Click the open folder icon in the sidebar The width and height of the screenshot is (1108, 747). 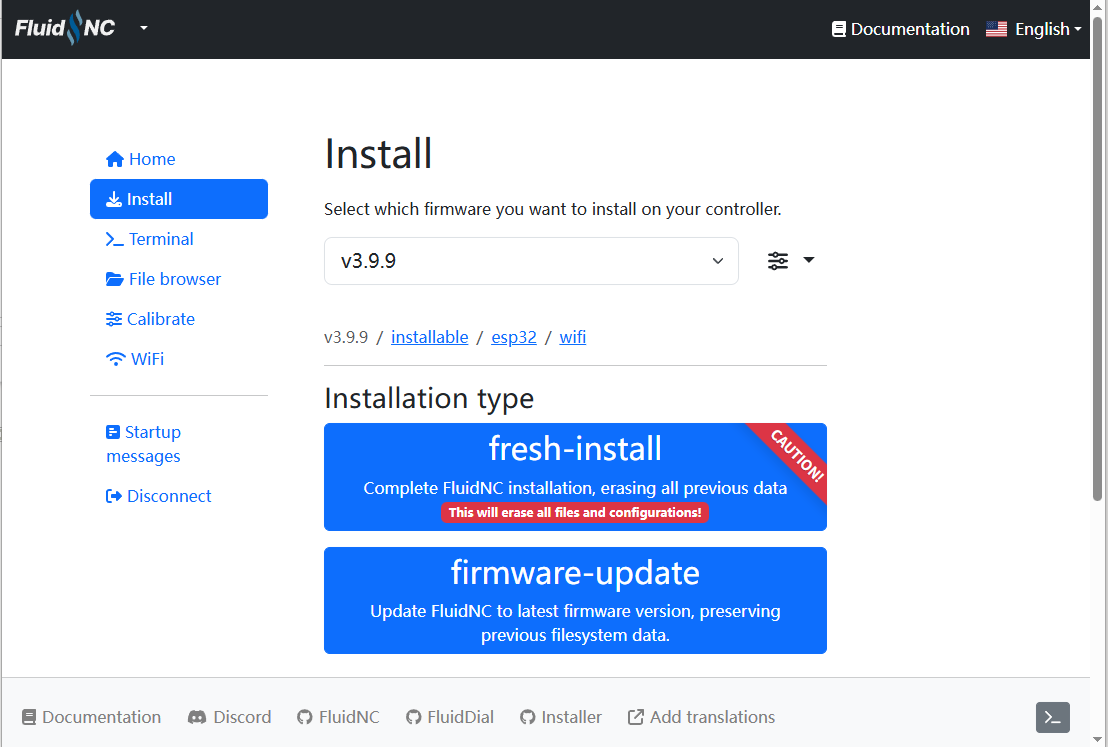[114, 279]
